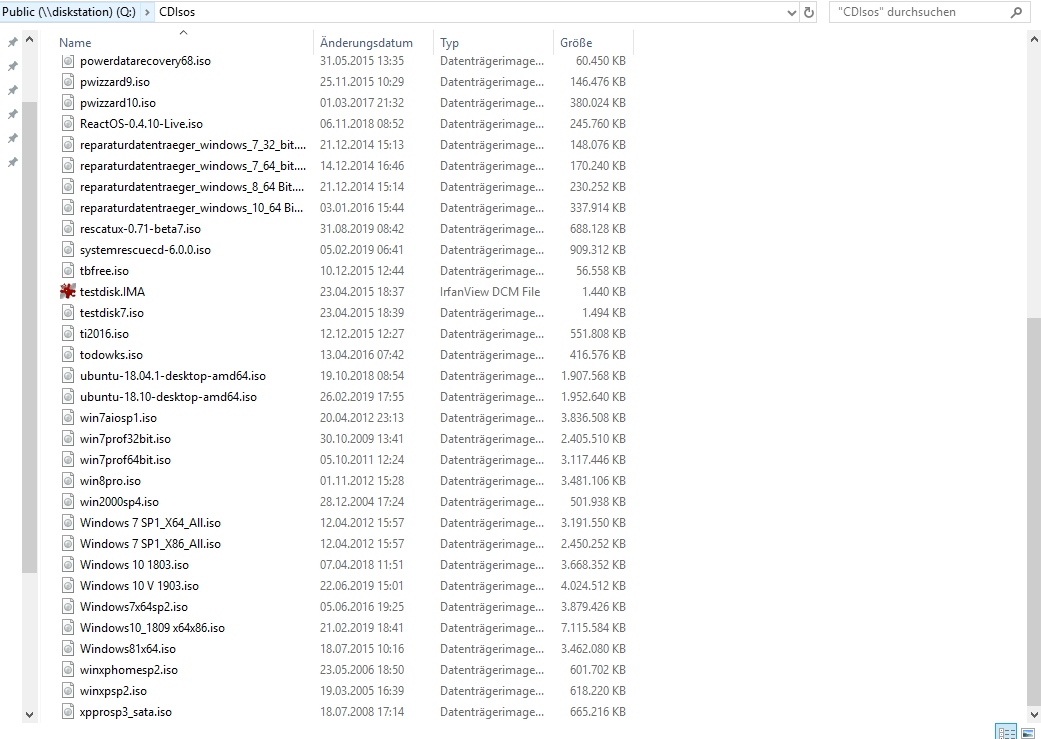This screenshot has height=739, width=1041.
Task: Select reparaturdatentraeger_windows_7_64_bit file
Action: point(193,165)
